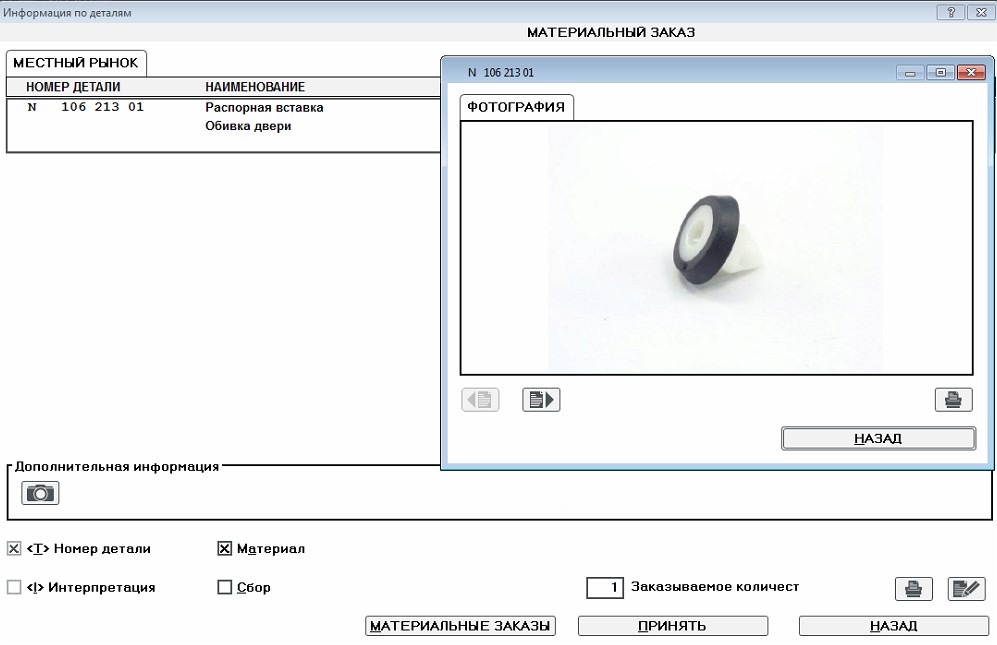This screenshot has width=997, height=645.
Task: Print the photo from the photo window
Action: click(x=953, y=400)
